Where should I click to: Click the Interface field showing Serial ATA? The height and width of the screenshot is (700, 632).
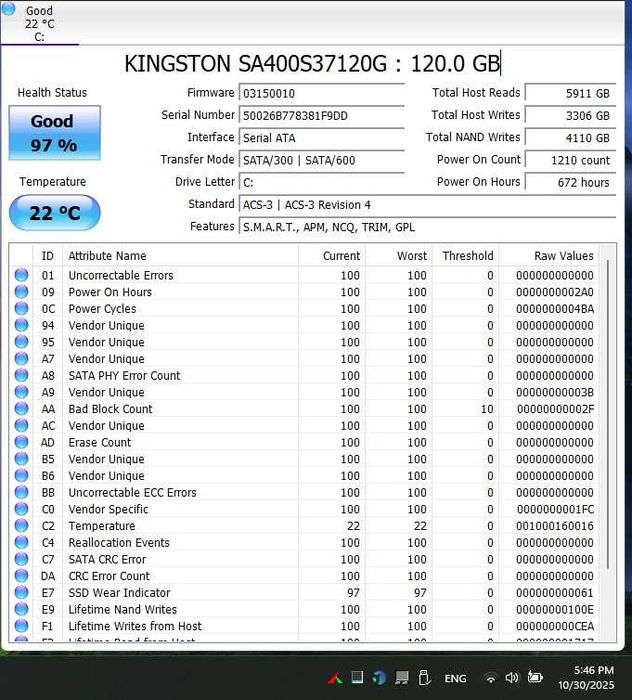point(322,138)
